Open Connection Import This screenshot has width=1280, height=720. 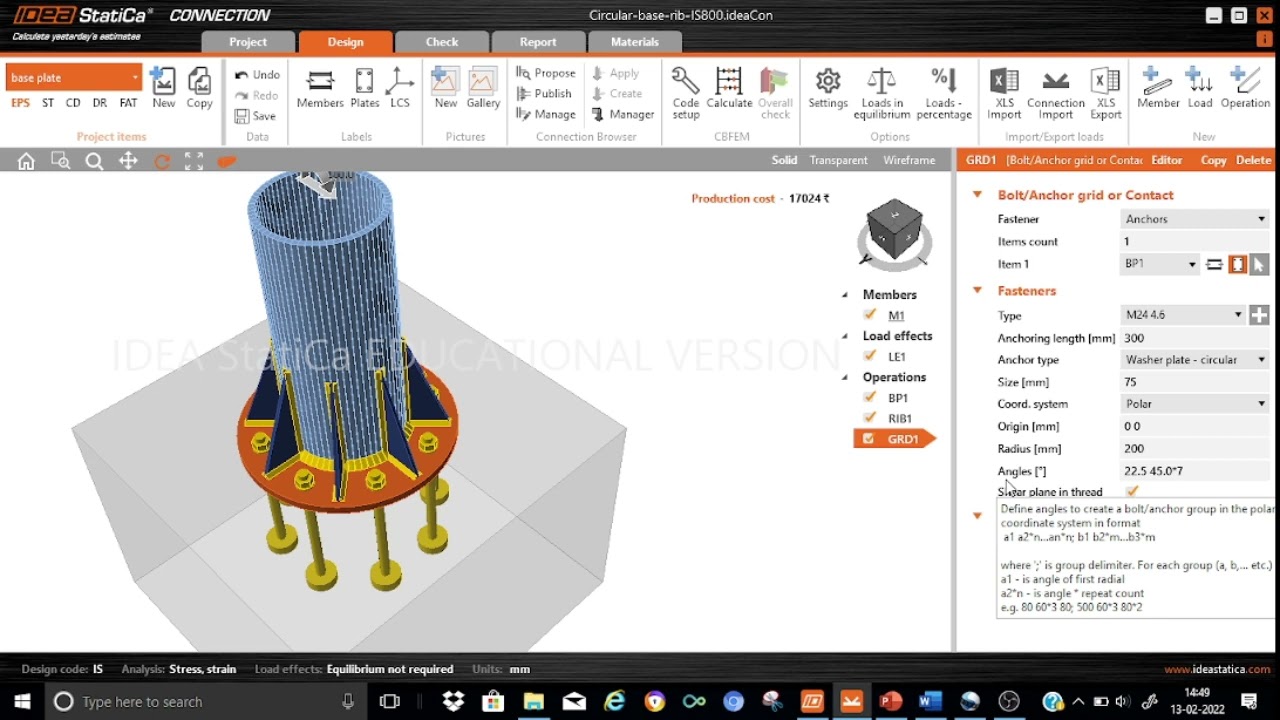[1055, 93]
